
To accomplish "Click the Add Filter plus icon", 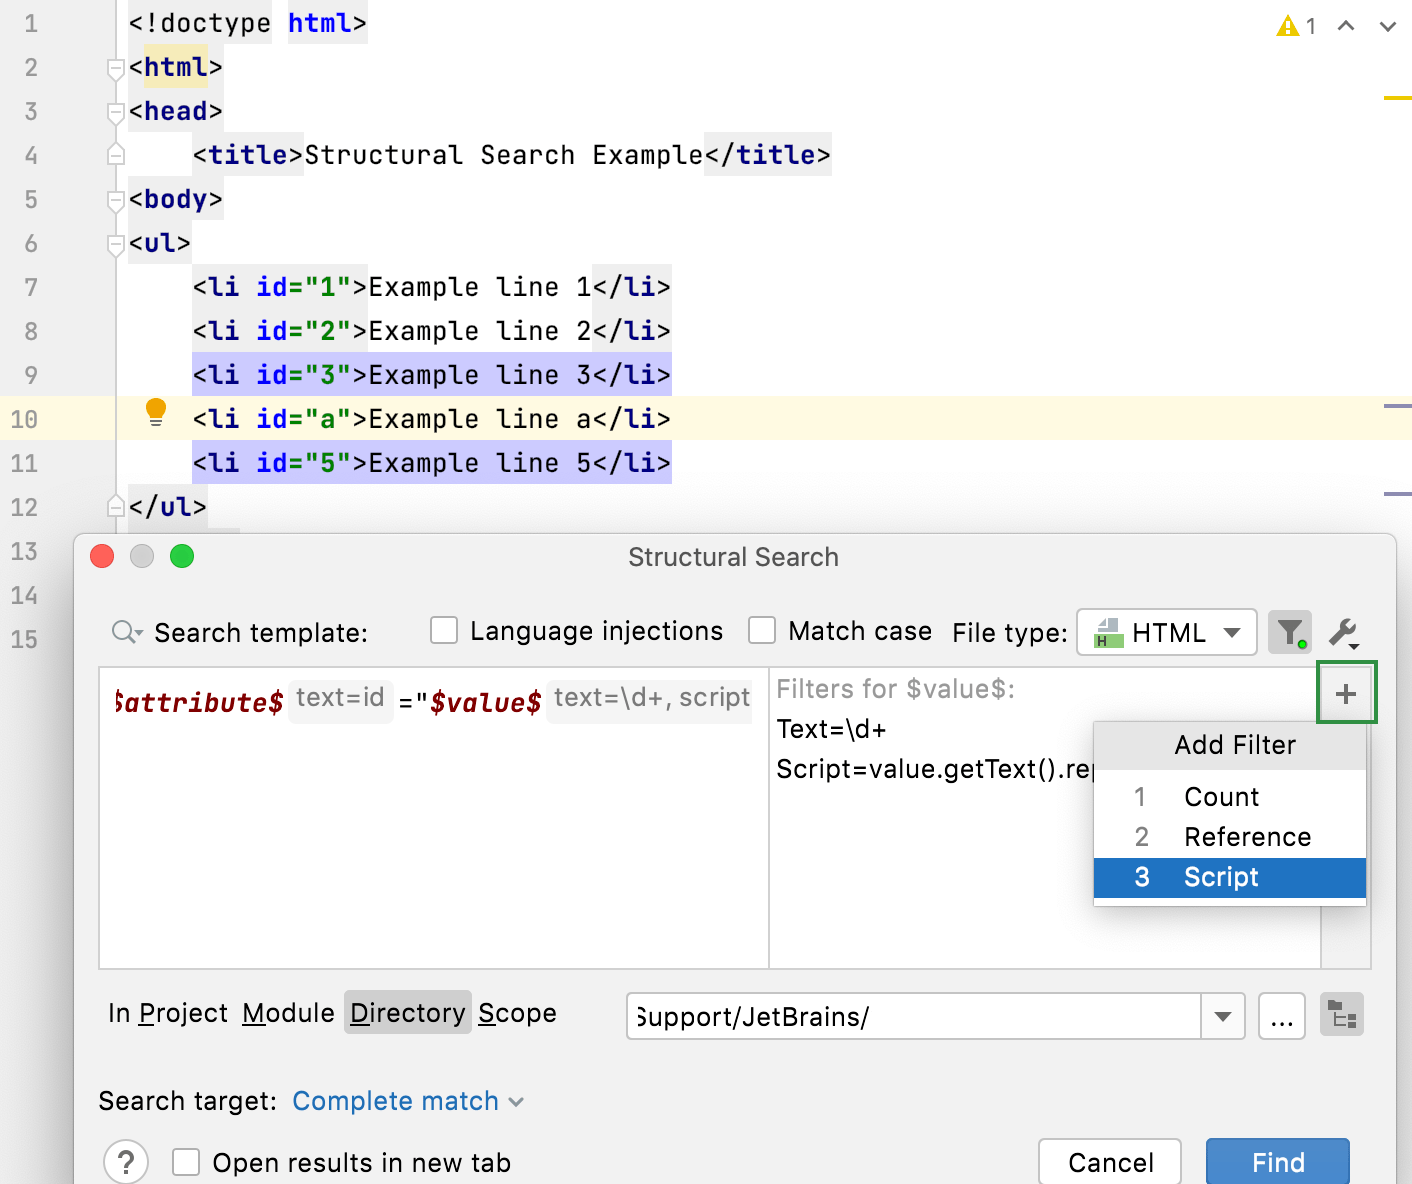I will pos(1346,691).
